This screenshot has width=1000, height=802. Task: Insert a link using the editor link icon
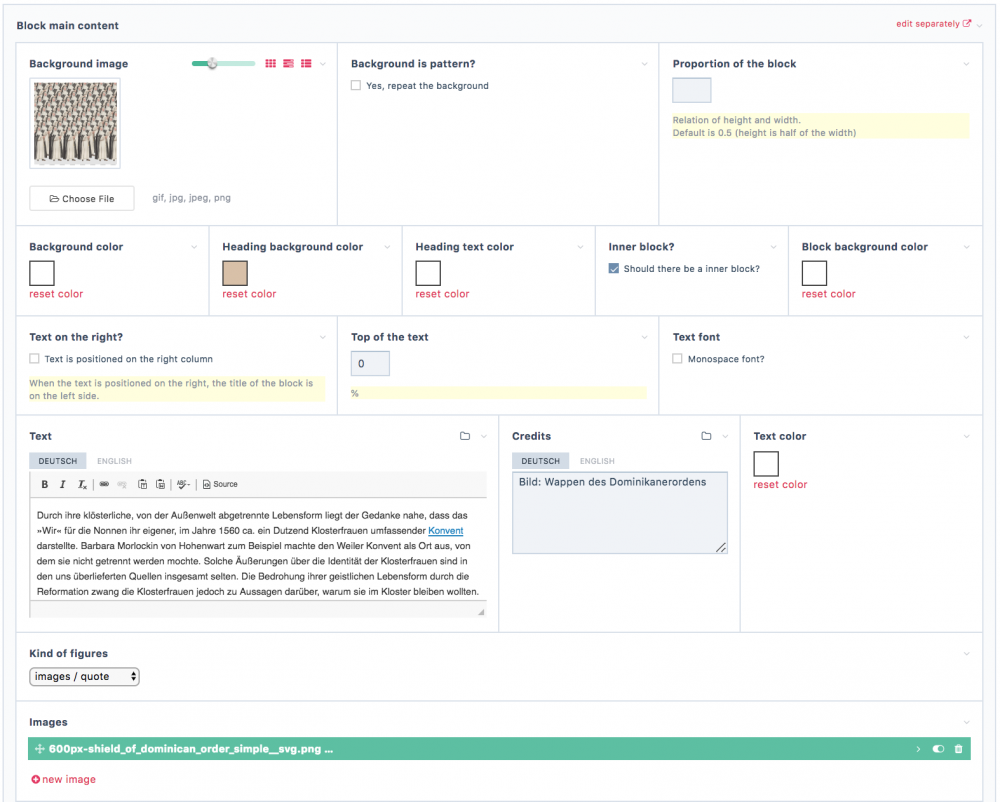[x=104, y=484]
